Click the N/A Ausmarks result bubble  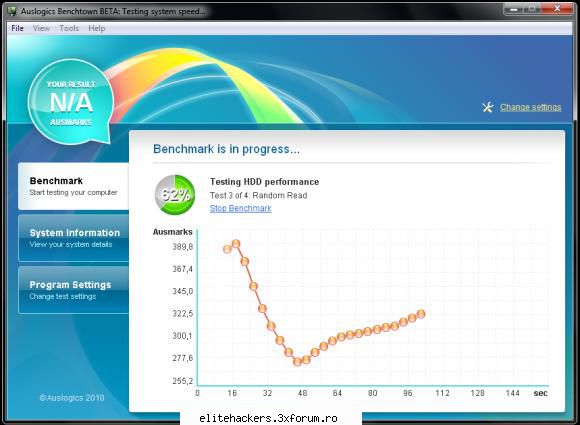[x=70, y=102]
